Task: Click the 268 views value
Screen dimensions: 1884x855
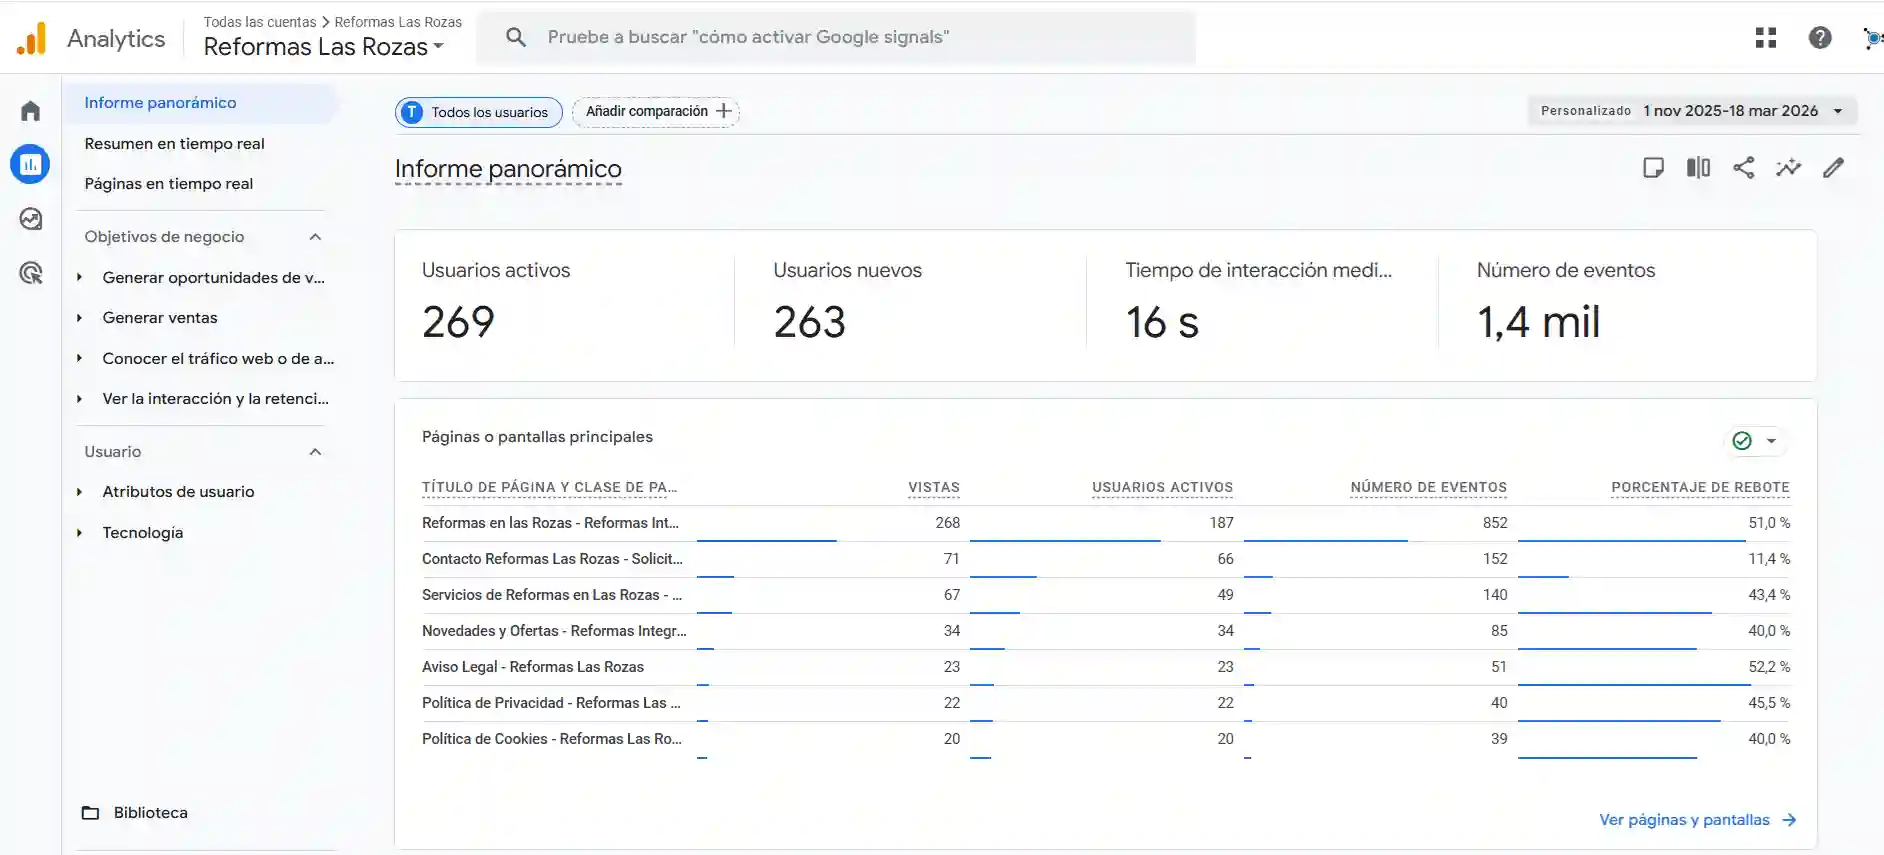Action: point(948,523)
